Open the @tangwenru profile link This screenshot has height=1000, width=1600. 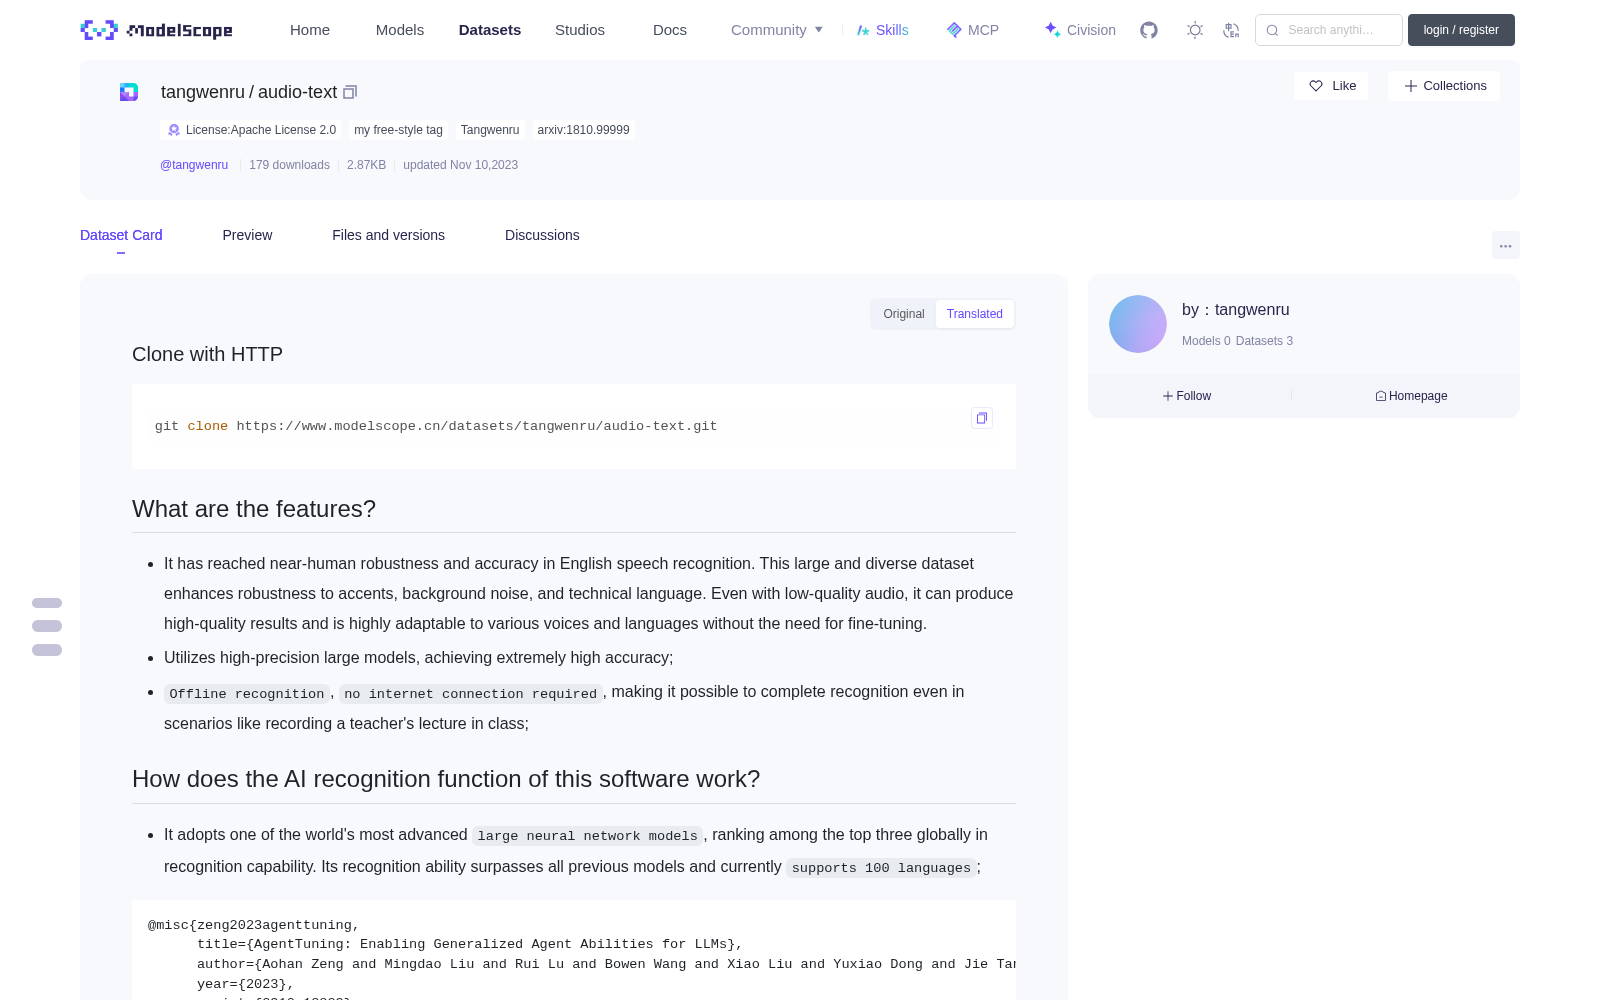(x=194, y=165)
